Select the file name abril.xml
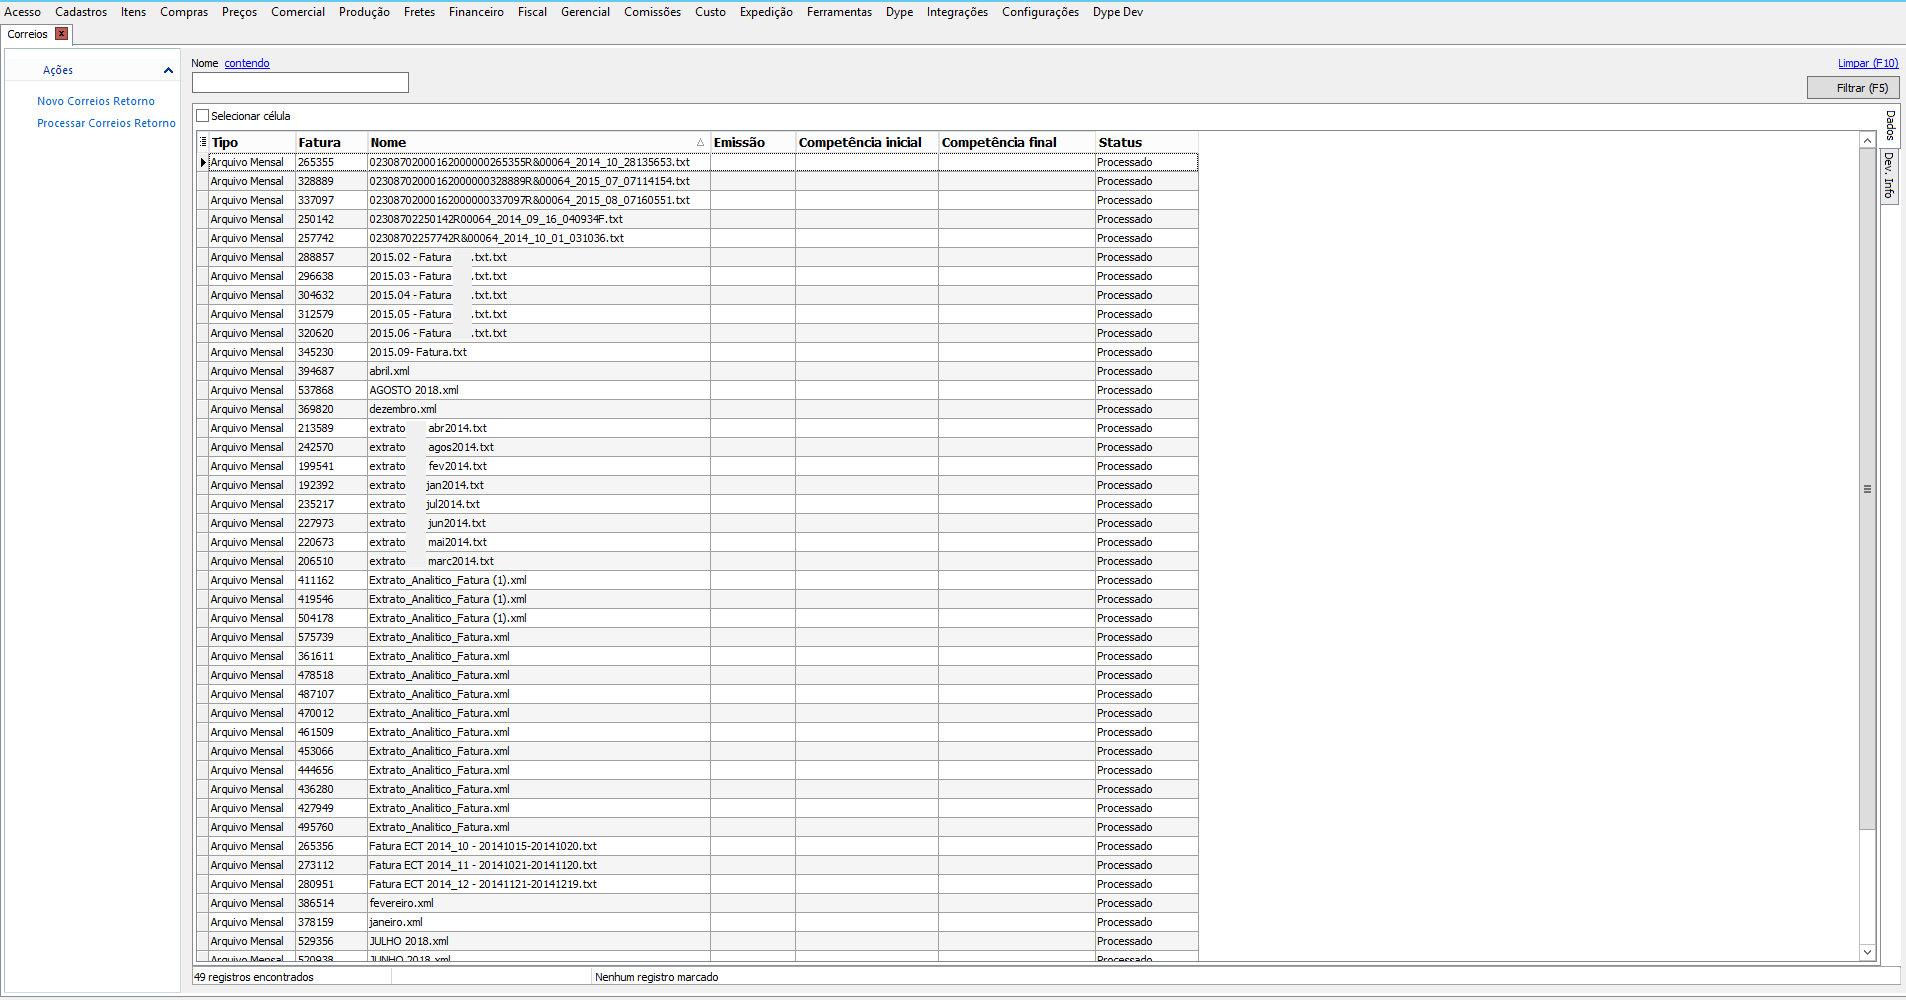The width and height of the screenshot is (1906, 1000). pos(389,371)
